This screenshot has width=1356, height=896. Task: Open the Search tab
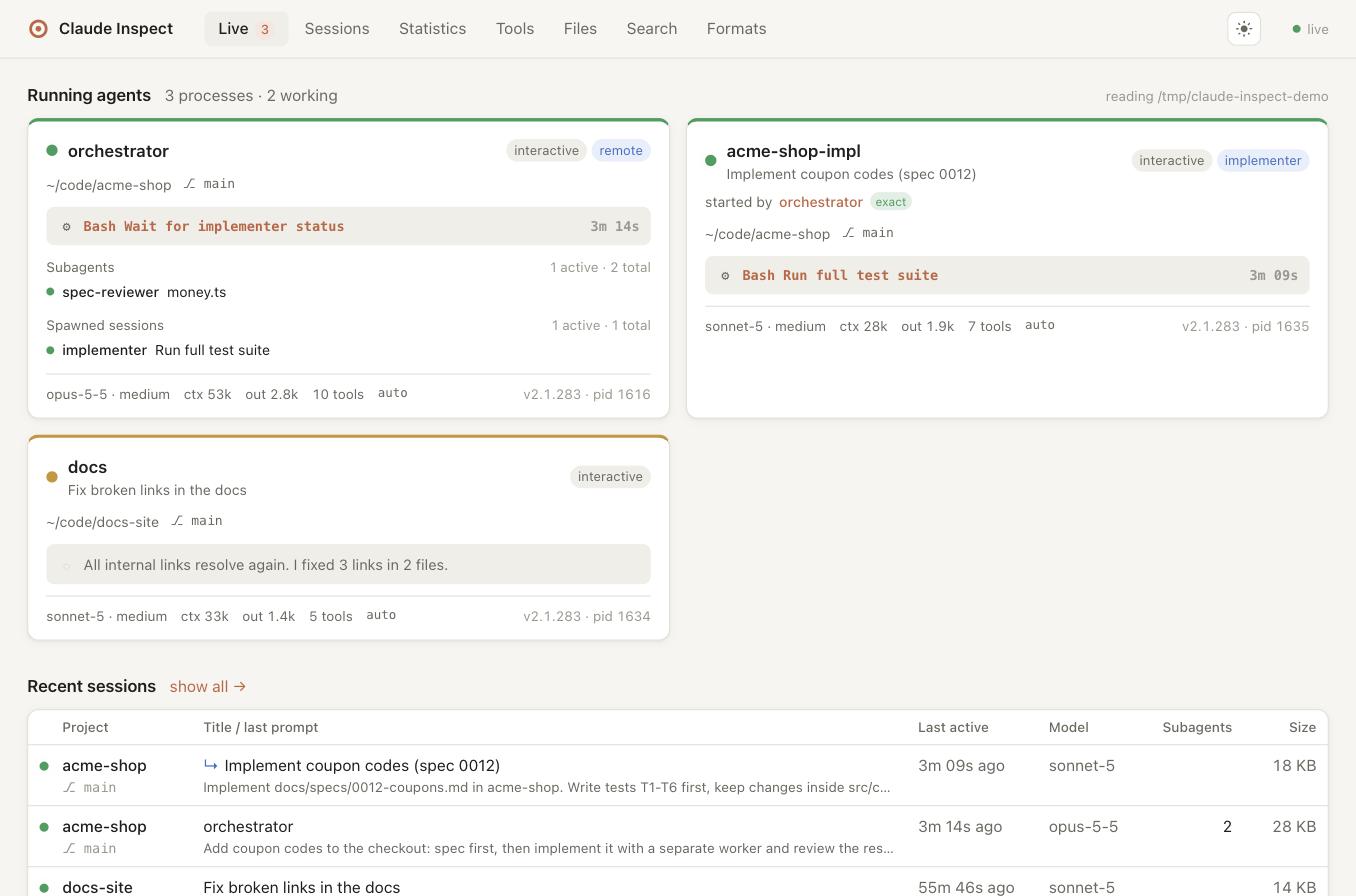652,29
